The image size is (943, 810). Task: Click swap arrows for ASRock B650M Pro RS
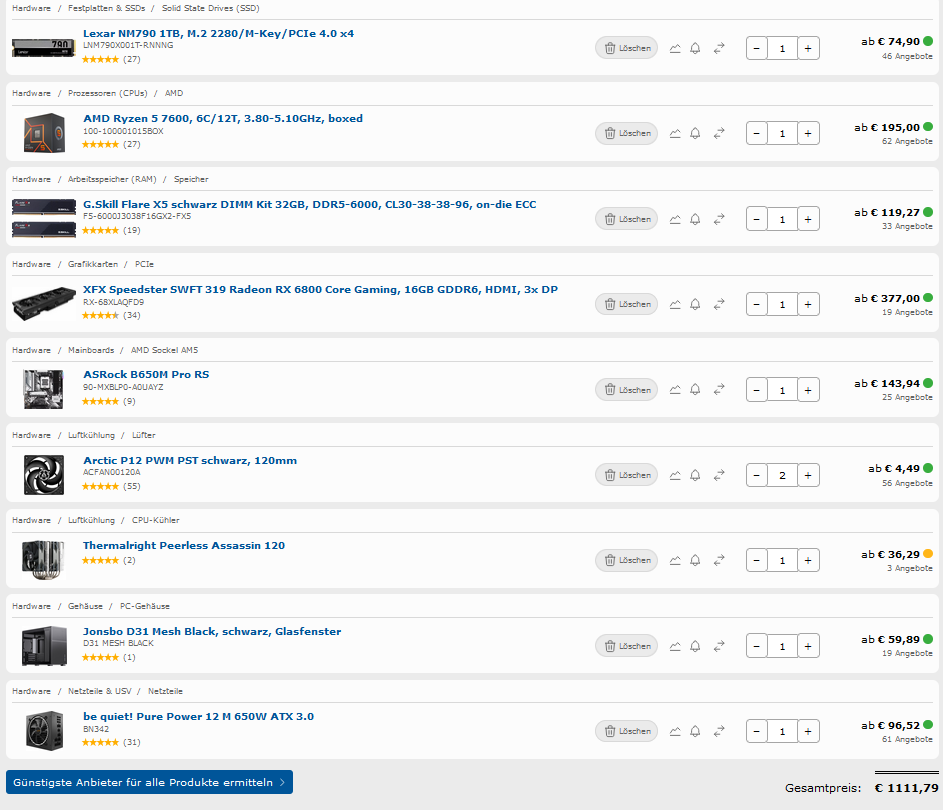click(719, 390)
